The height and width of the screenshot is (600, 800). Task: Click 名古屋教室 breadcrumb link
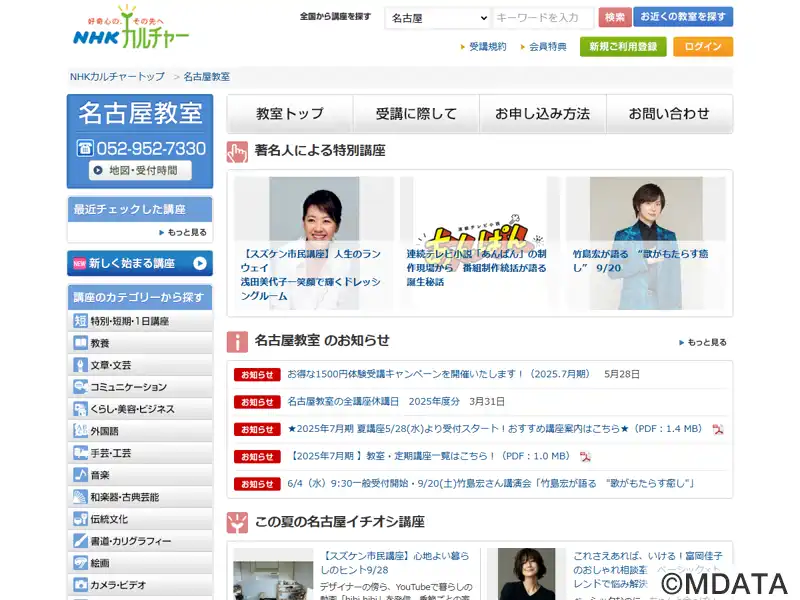(207, 77)
